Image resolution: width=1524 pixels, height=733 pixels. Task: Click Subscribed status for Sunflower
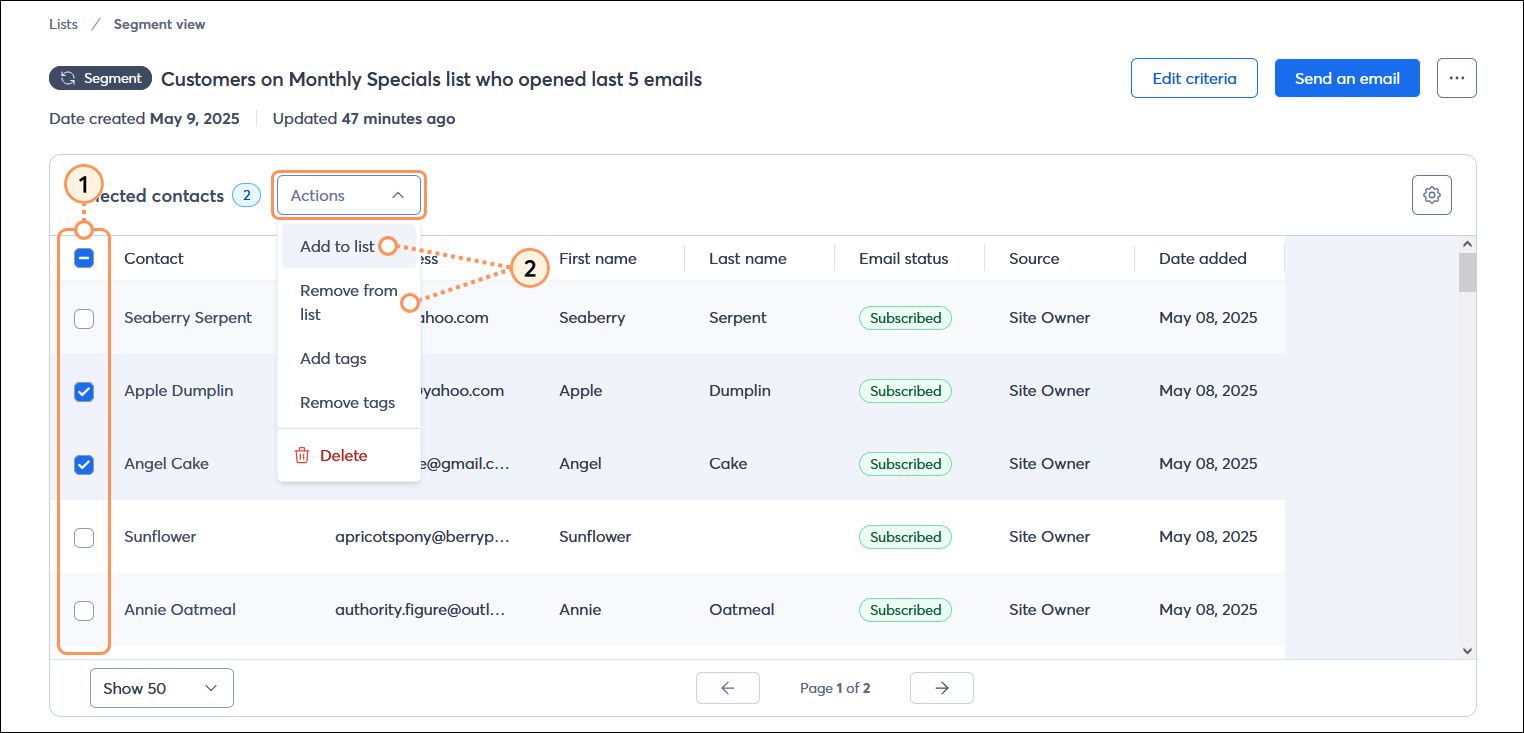tap(905, 537)
